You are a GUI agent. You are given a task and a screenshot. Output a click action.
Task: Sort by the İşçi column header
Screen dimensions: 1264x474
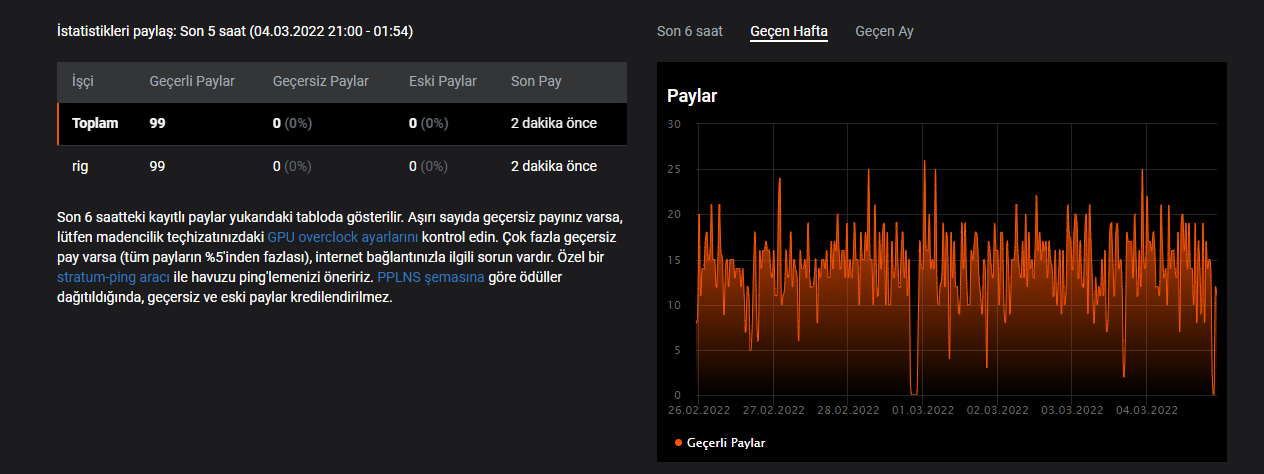pos(83,81)
